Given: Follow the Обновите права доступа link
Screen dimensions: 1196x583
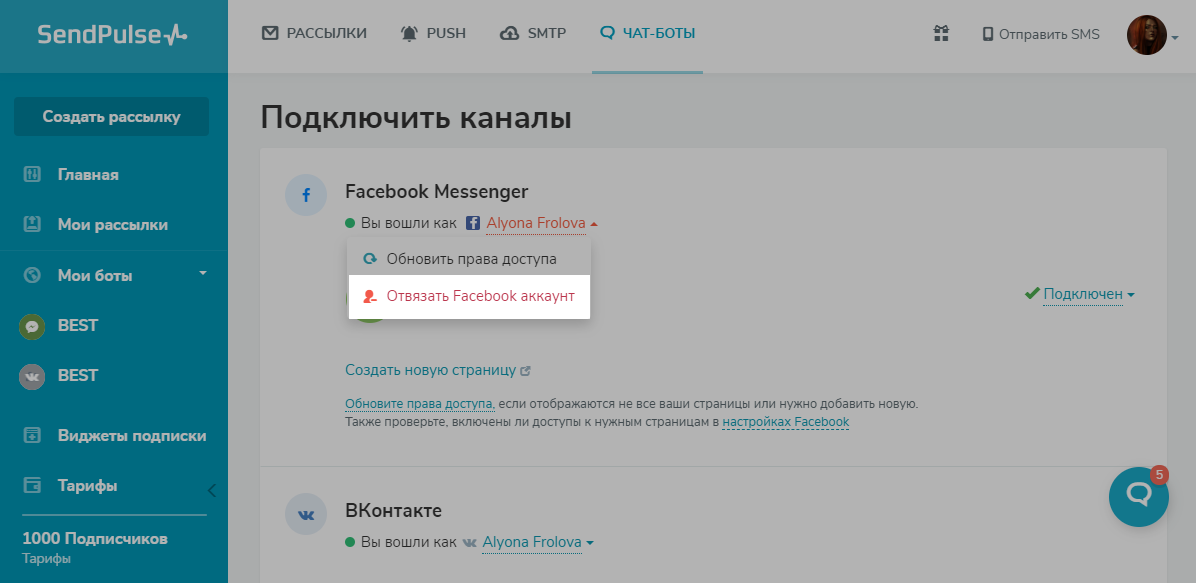Looking at the screenshot, I should (x=420, y=404).
